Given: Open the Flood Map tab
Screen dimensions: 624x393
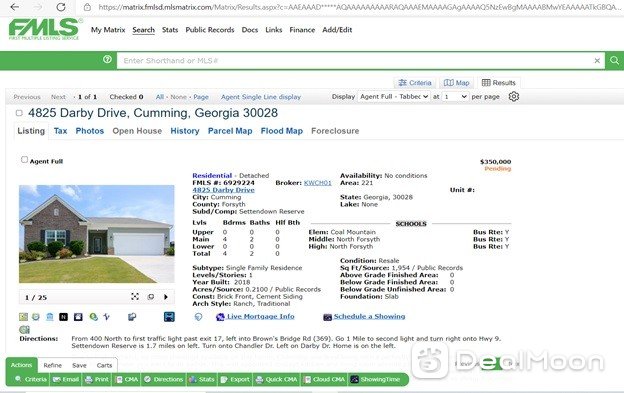Looking at the screenshot, I should click(282, 131).
